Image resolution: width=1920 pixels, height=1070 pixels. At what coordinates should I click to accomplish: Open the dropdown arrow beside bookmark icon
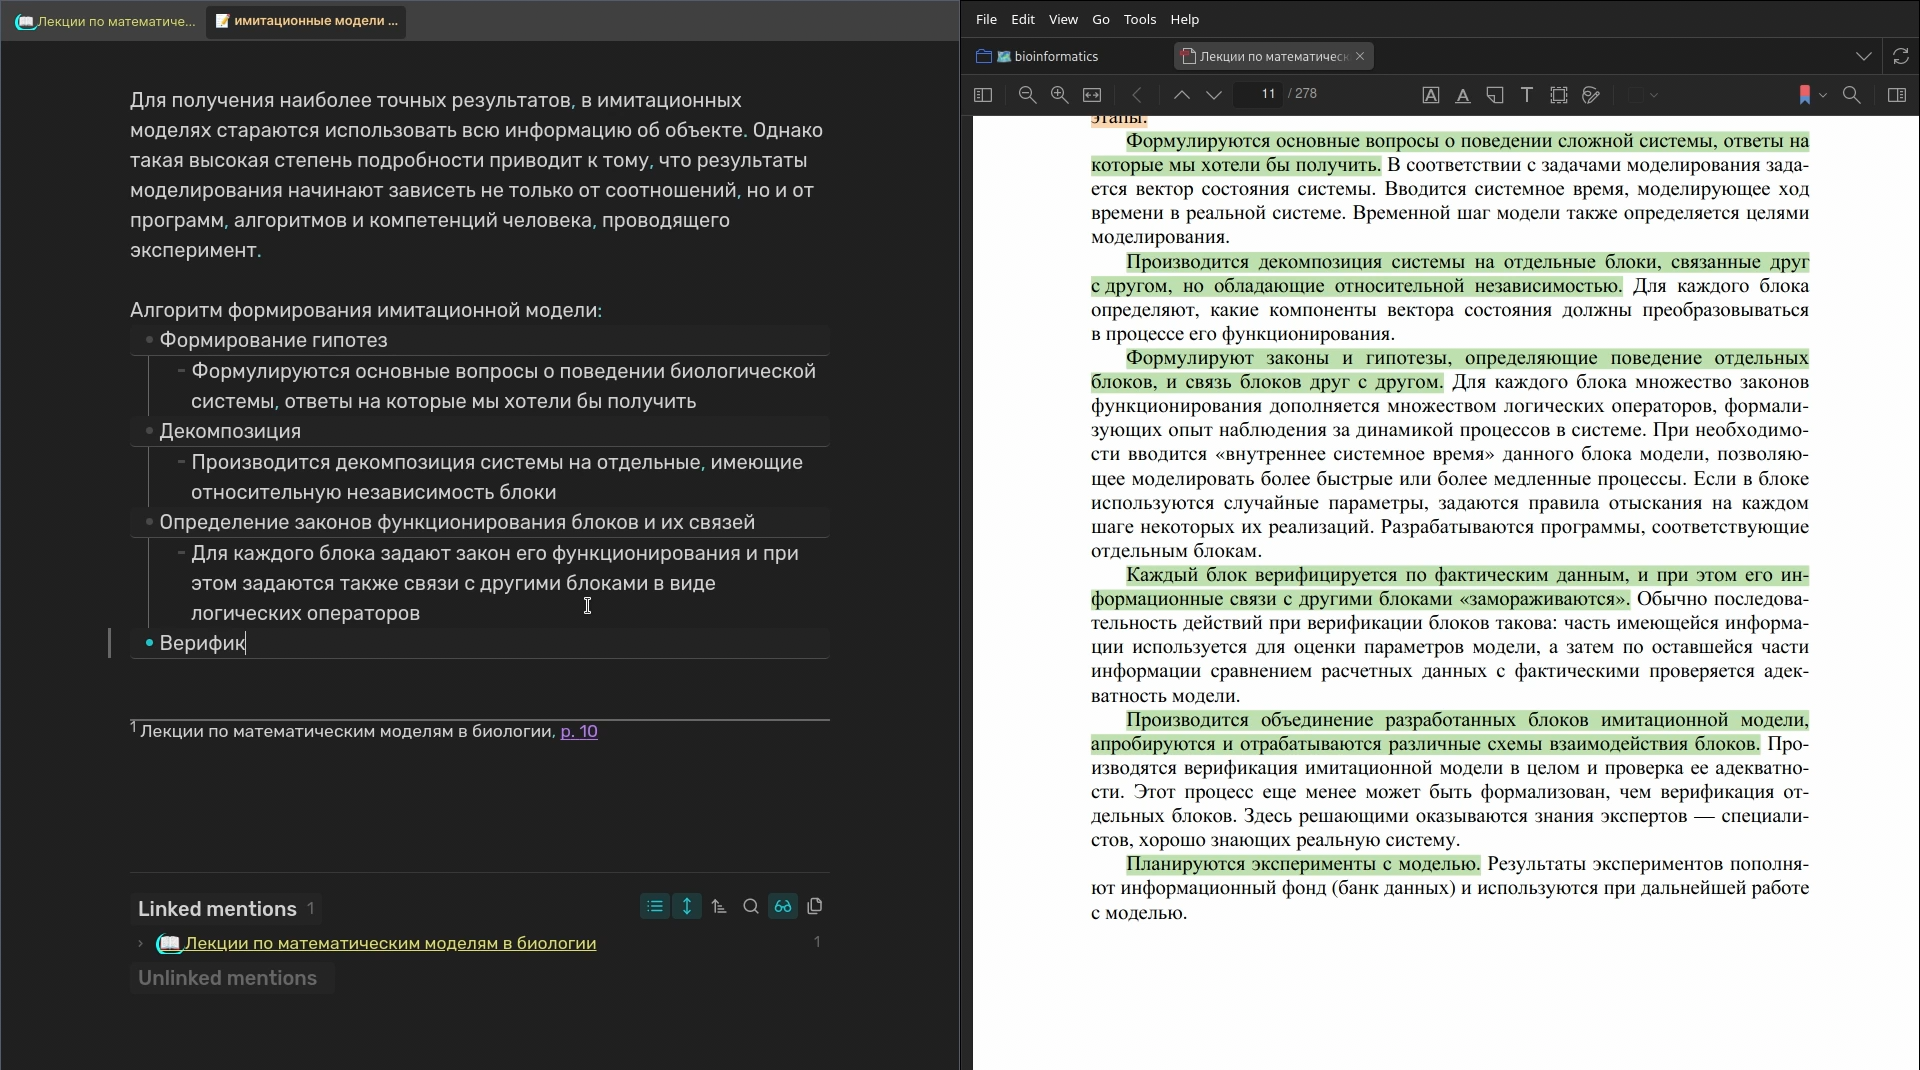click(1823, 95)
